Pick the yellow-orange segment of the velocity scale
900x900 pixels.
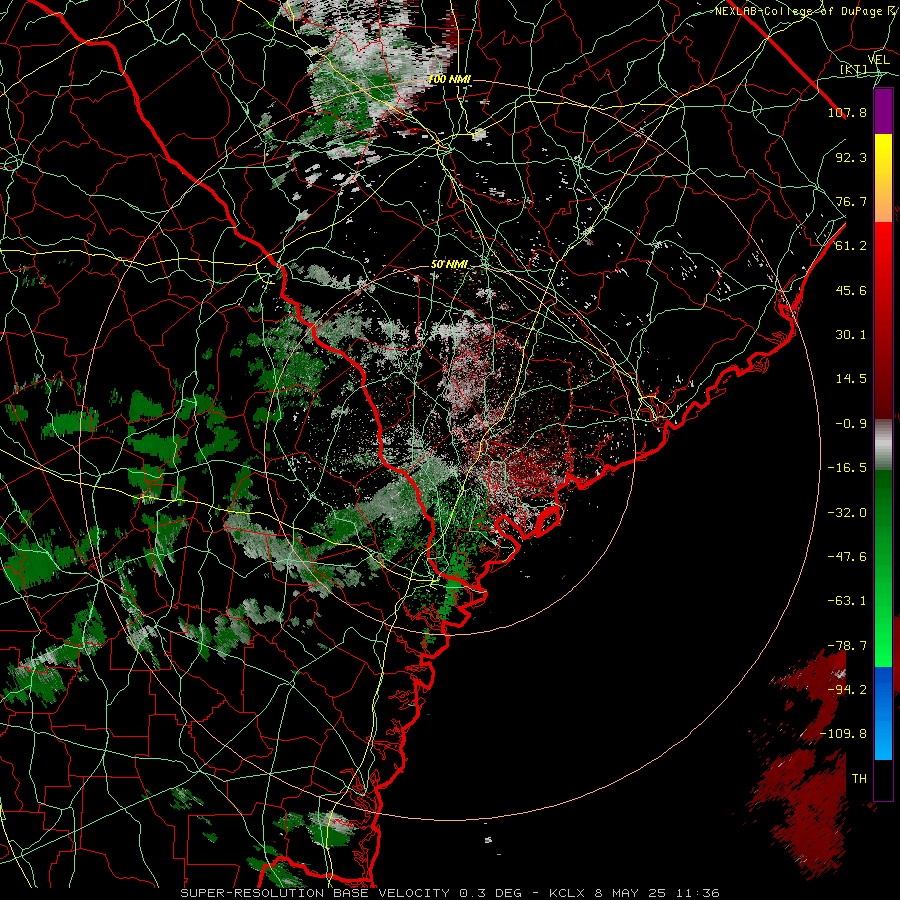tap(883, 178)
